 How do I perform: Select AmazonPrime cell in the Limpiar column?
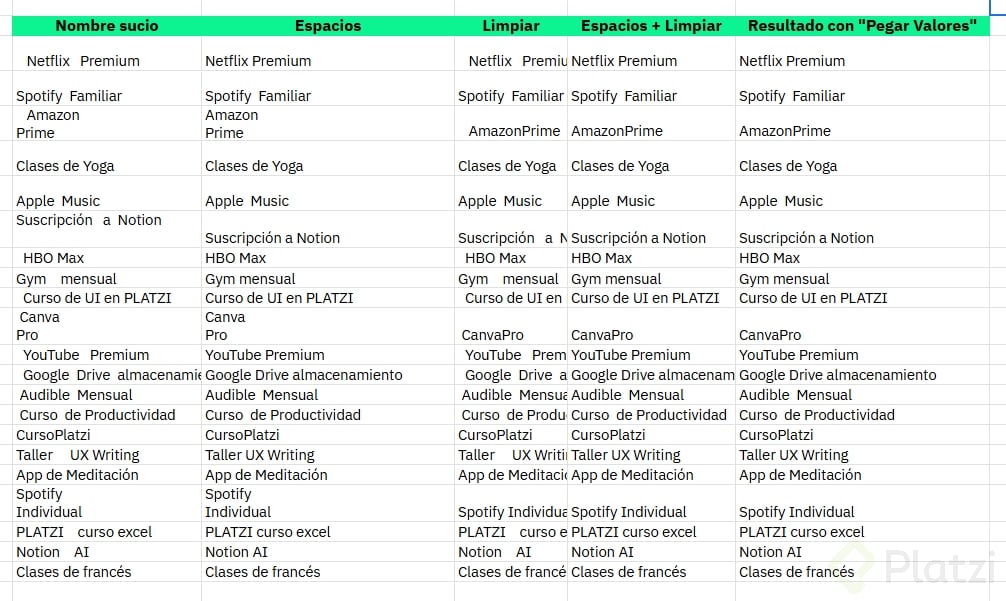click(514, 131)
